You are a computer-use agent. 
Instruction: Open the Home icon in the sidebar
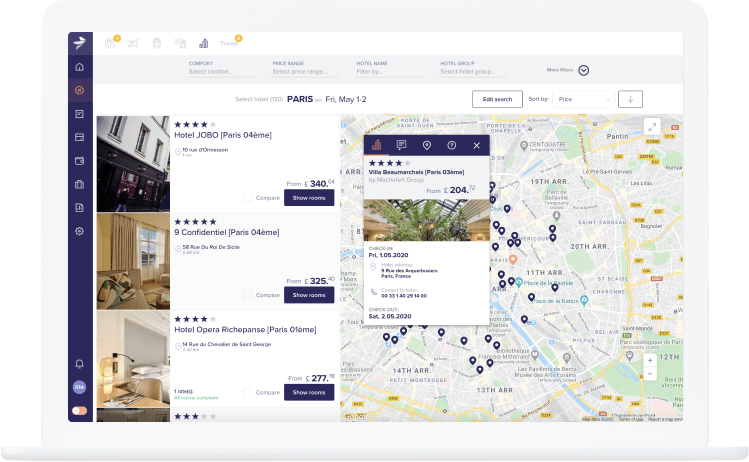[x=80, y=67]
